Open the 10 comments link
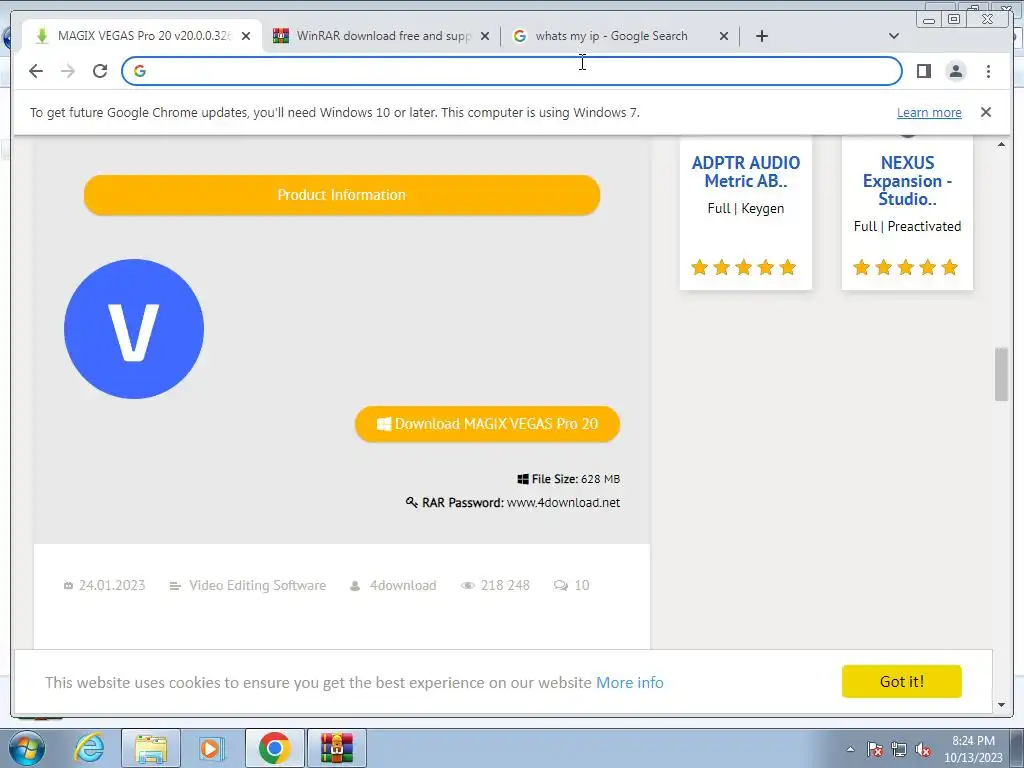Image resolution: width=1024 pixels, height=768 pixels. tap(582, 585)
